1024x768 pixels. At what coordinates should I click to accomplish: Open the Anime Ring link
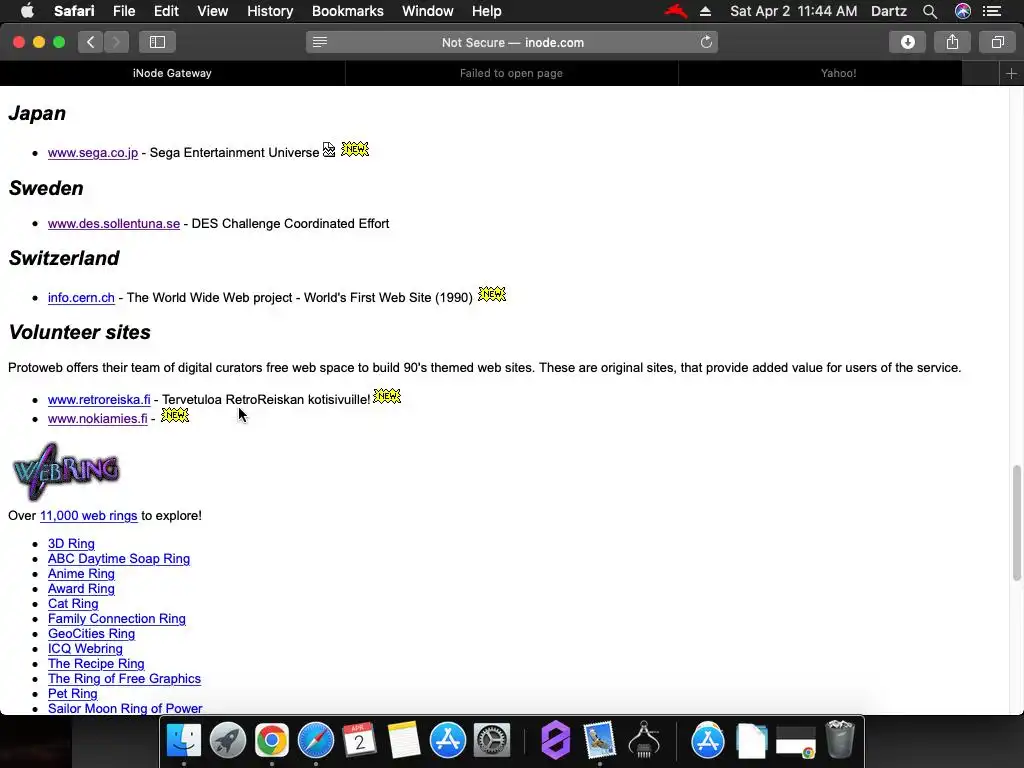[81, 574]
